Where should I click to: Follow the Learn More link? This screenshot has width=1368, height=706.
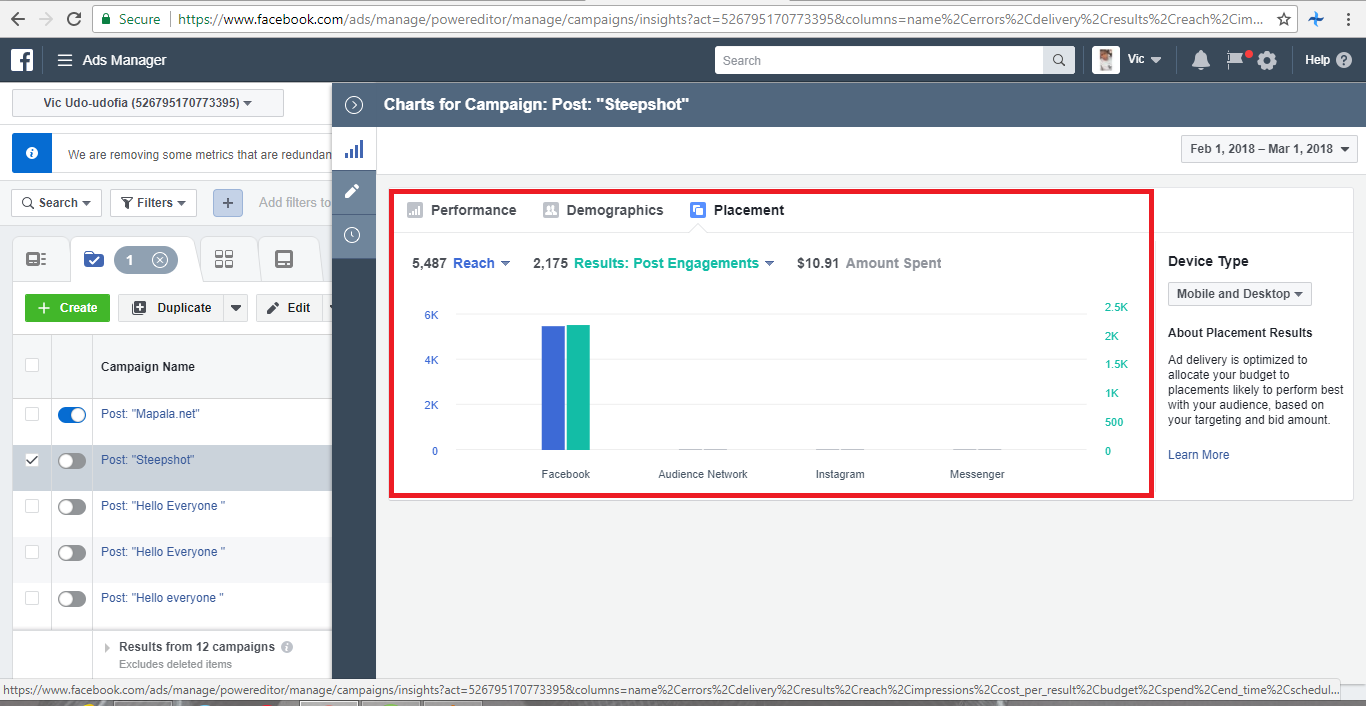pos(1198,455)
